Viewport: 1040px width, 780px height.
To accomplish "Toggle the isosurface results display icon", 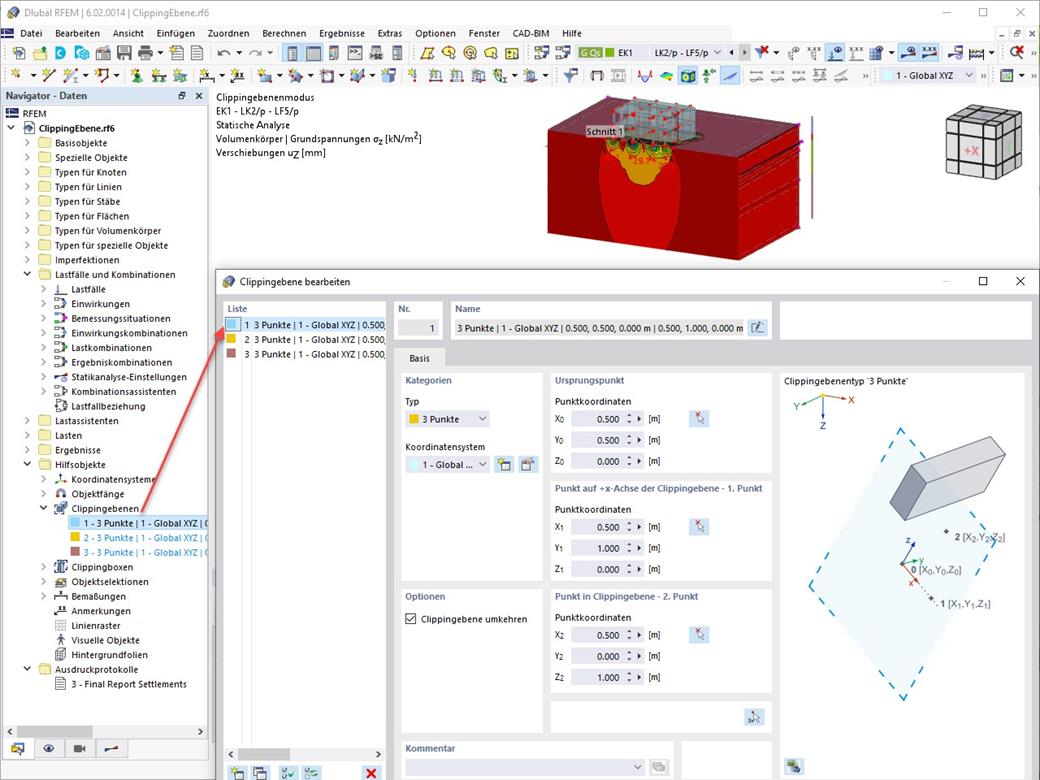I will pyautogui.click(x=666, y=76).
